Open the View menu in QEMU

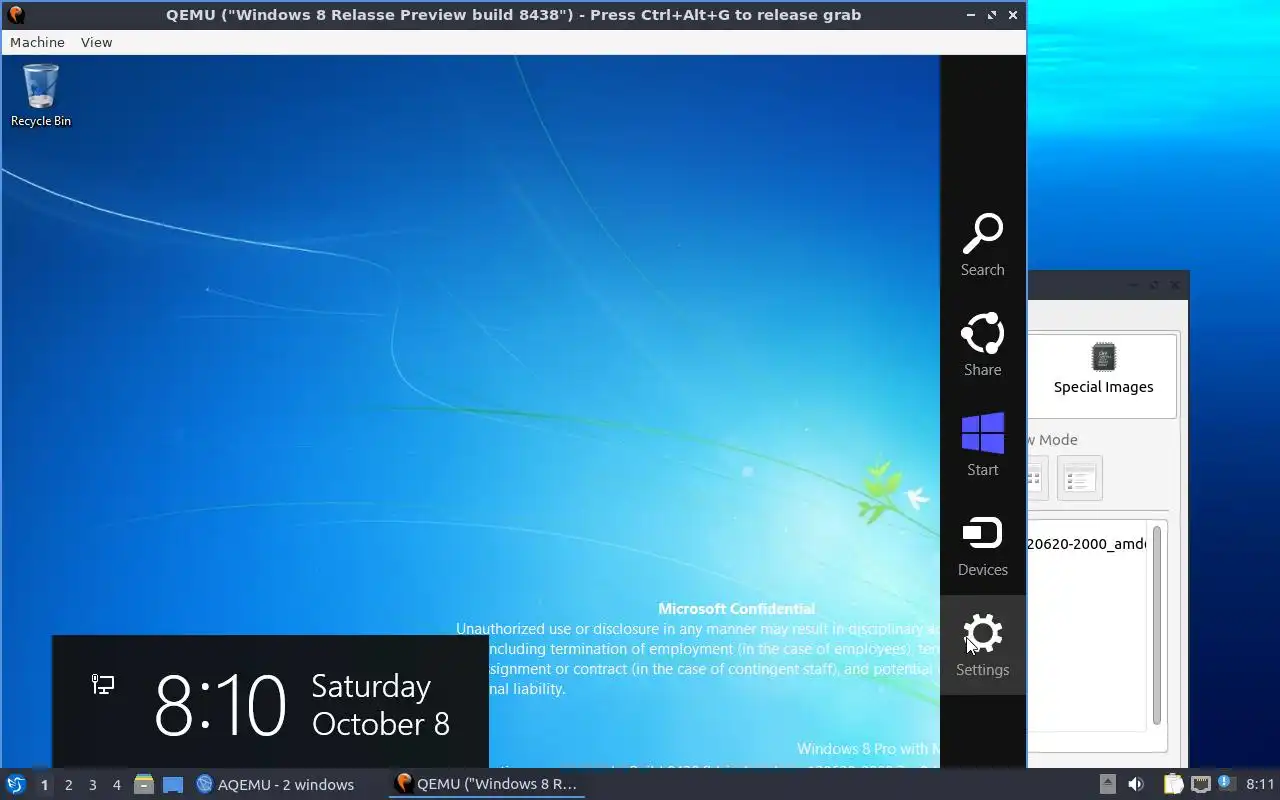pos(96,42)
